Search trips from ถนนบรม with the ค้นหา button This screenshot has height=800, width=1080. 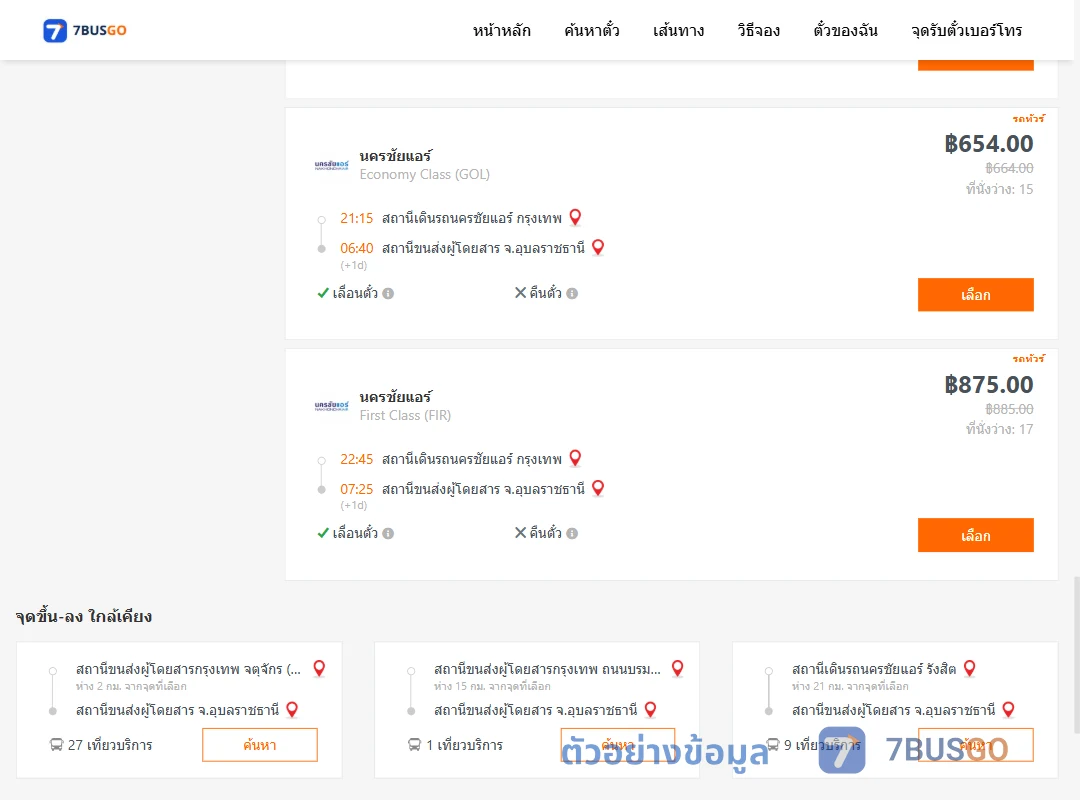point(618,745)
